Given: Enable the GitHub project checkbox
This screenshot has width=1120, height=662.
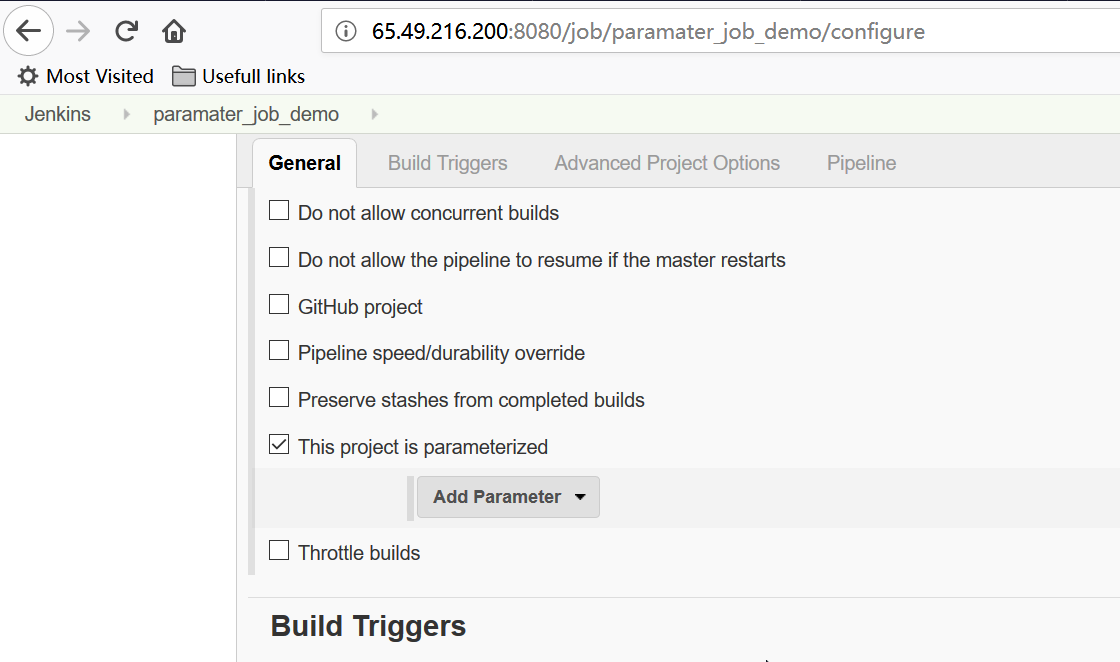Looking at the screenshot, I should tap(278, 304).
